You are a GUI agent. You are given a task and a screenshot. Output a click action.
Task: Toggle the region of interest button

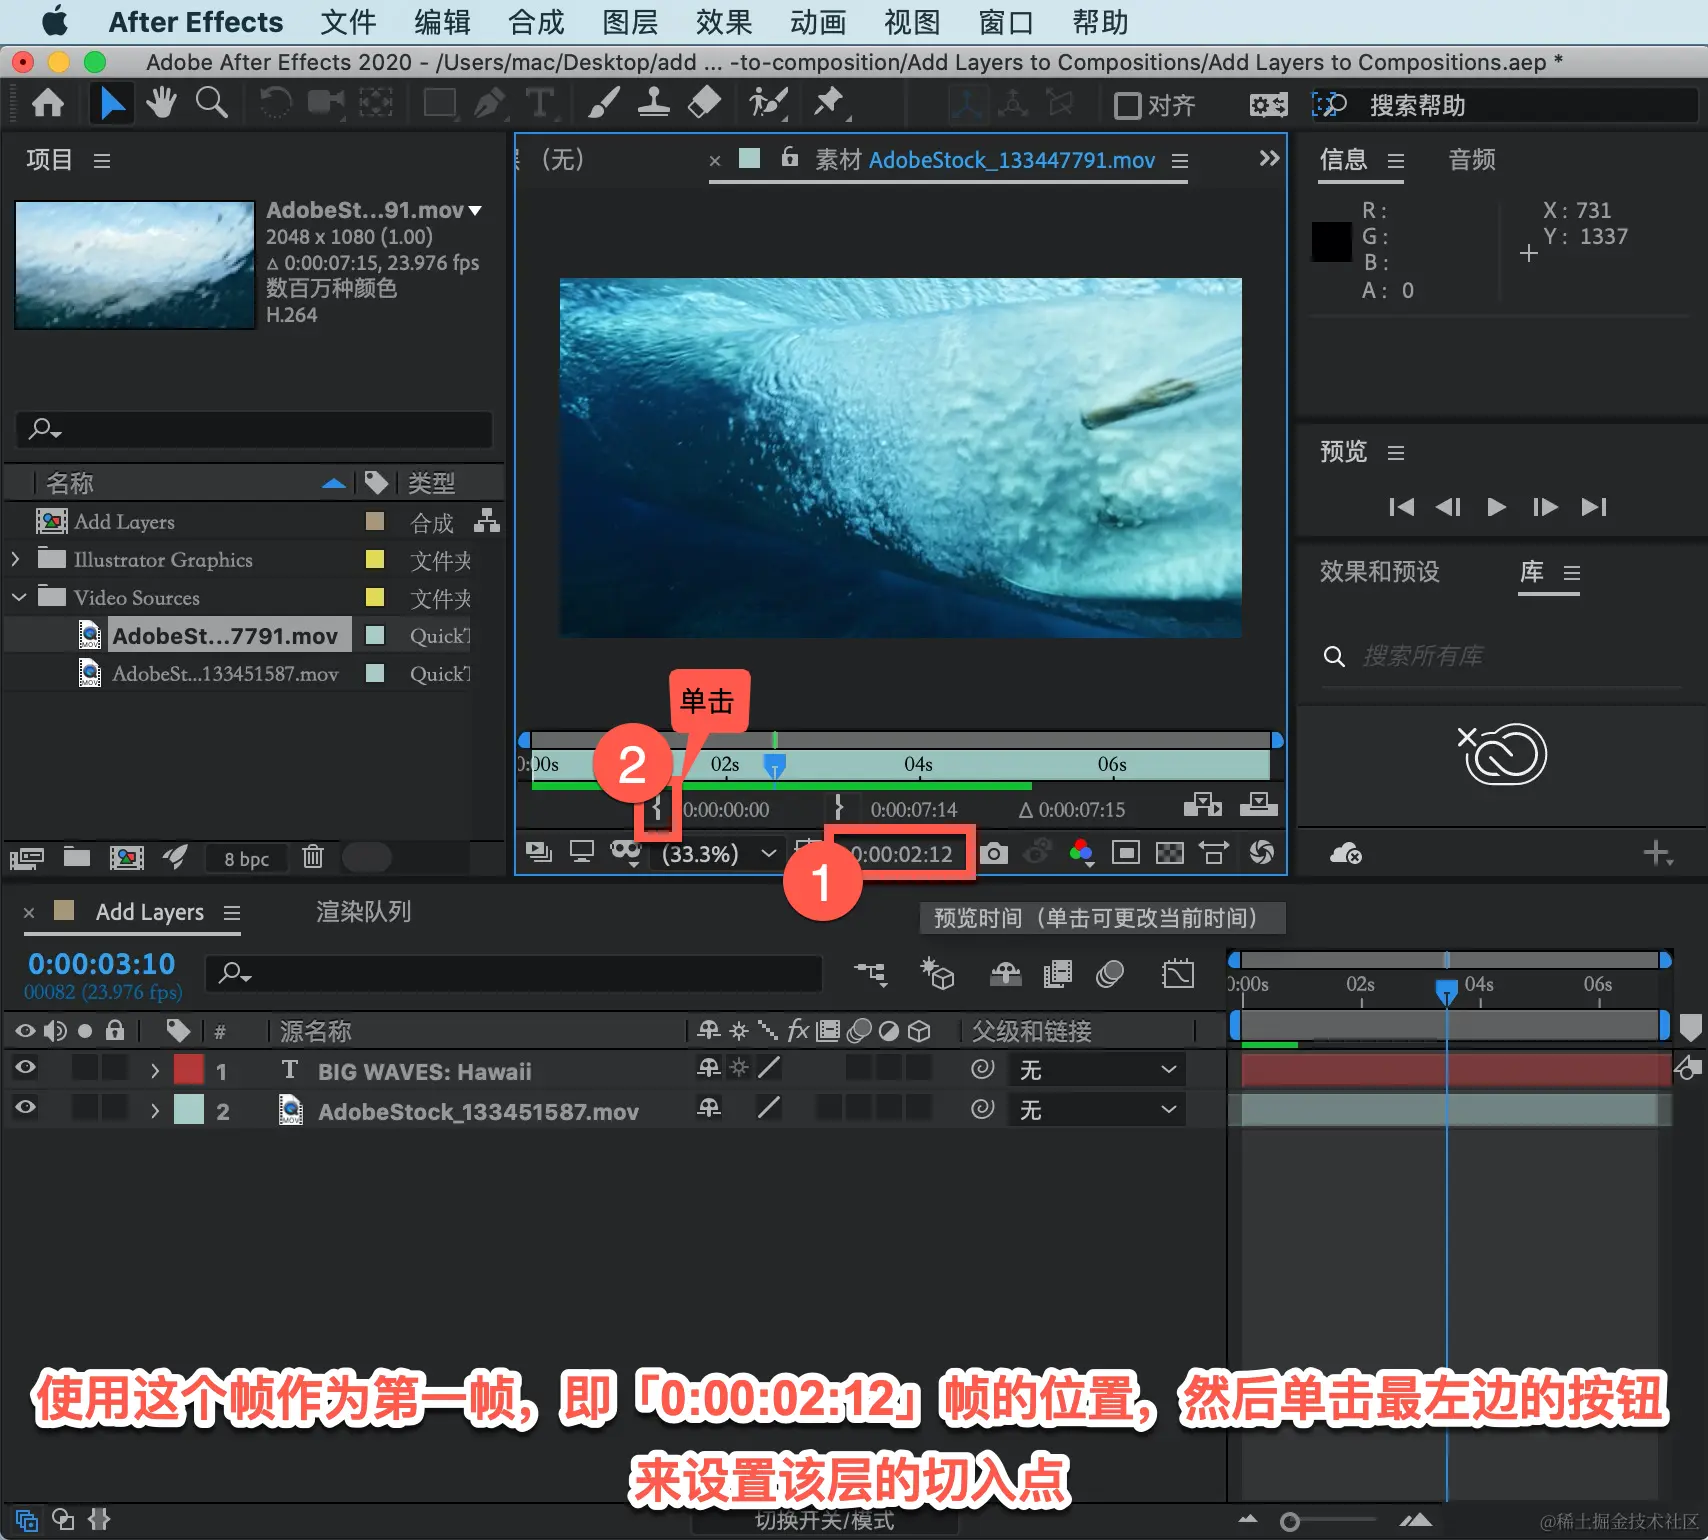coord(1125,853)
